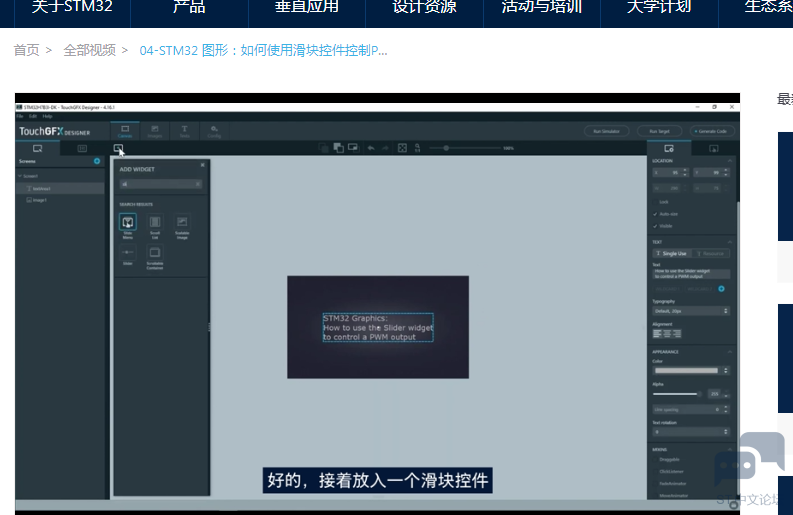
Task: Open the Properties tab in right panel
Action: (x=669, y=148)
